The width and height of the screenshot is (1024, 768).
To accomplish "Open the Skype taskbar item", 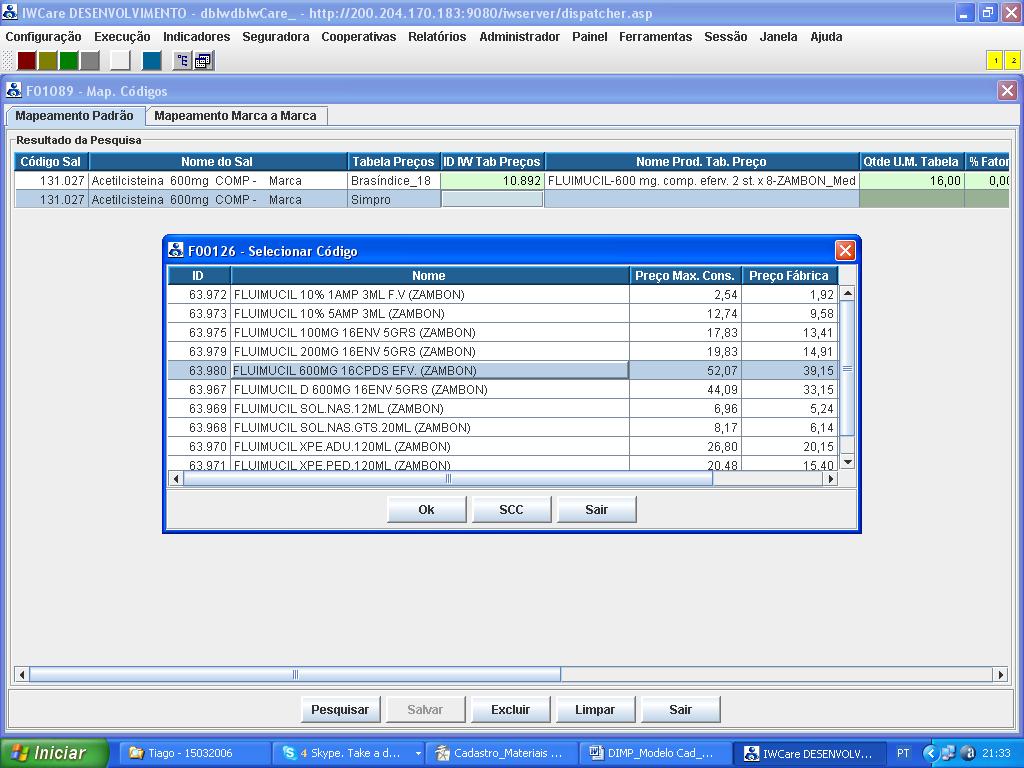I will [349, 753].
